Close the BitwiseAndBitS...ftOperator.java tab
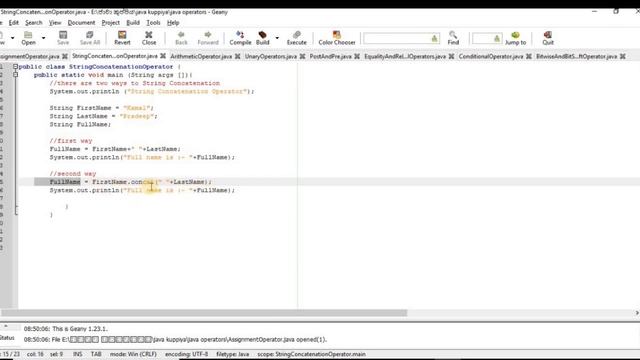The height and width of the screenshot is (360, 640). [623, 56]
